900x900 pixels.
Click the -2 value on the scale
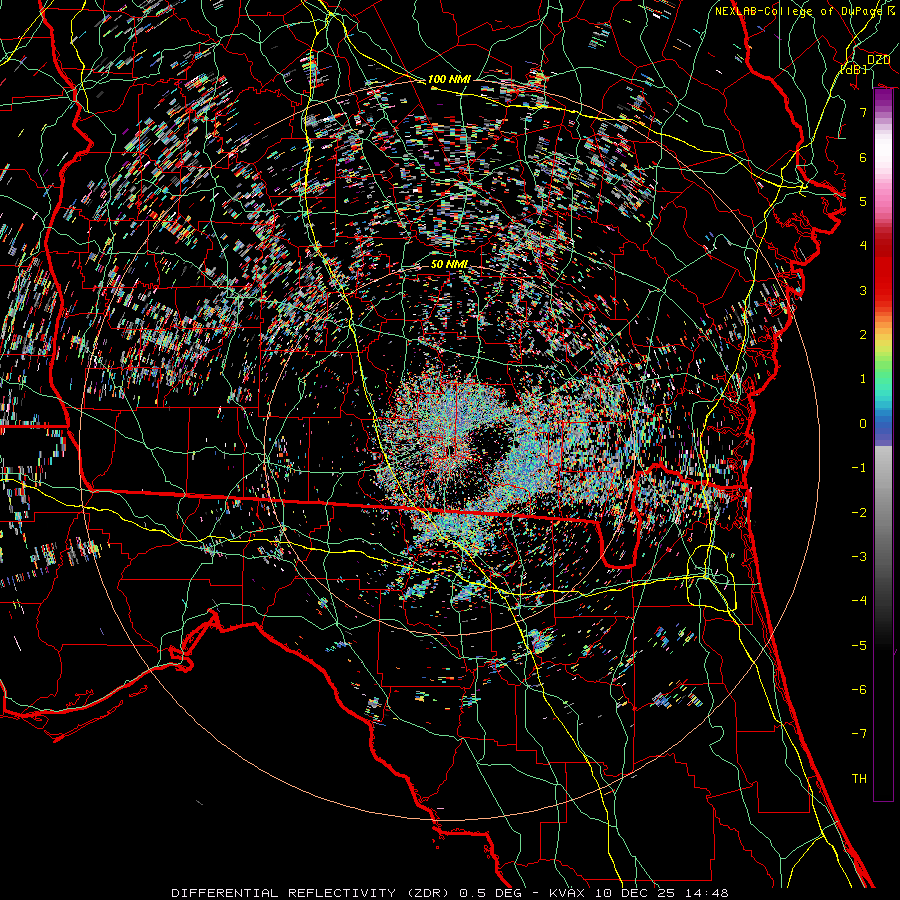click(859, 513)
